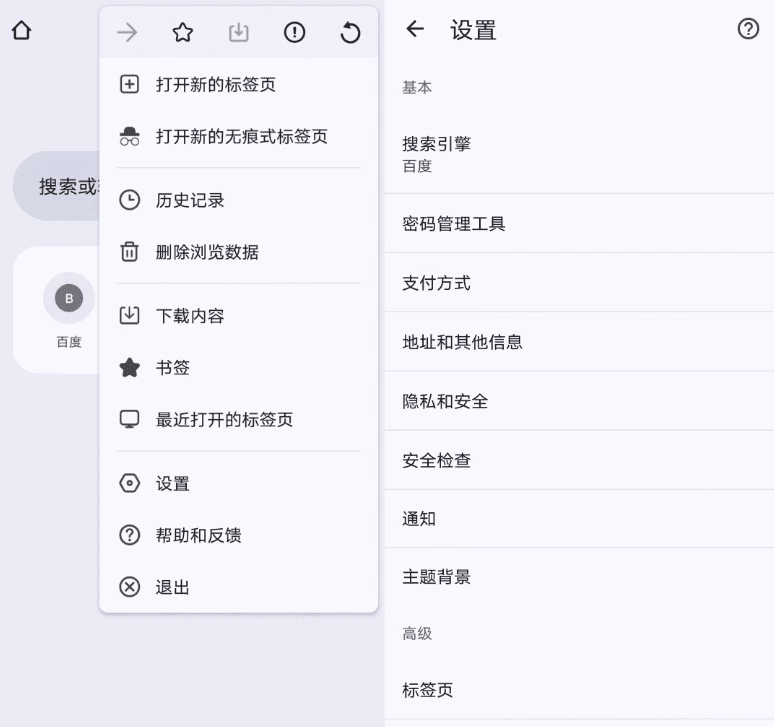The width and height of the screenshot is (774, 727).
Task: Bookmark this page with the star icon
Action: coord(182,33)
